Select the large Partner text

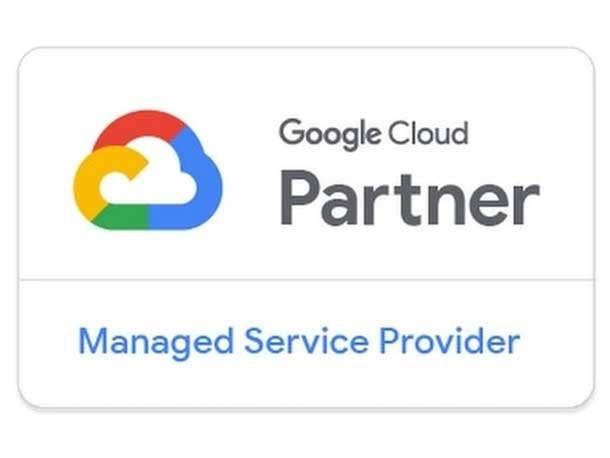click(410, 198)
